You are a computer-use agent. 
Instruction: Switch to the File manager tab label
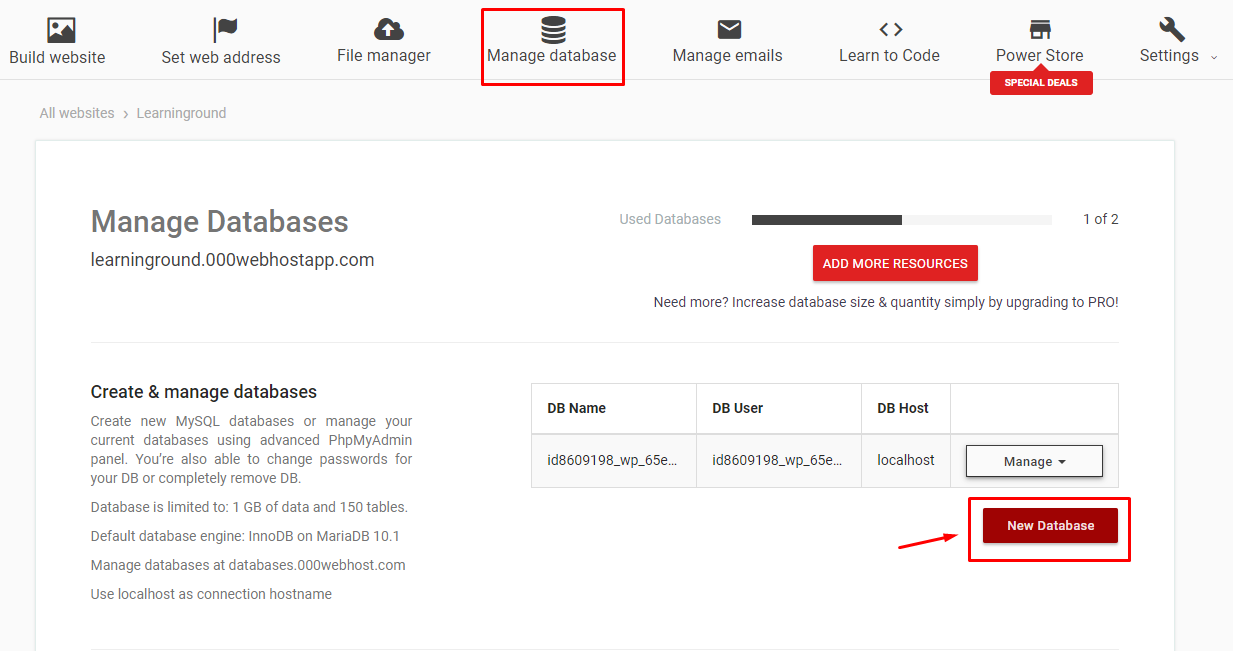pos(384,56)
